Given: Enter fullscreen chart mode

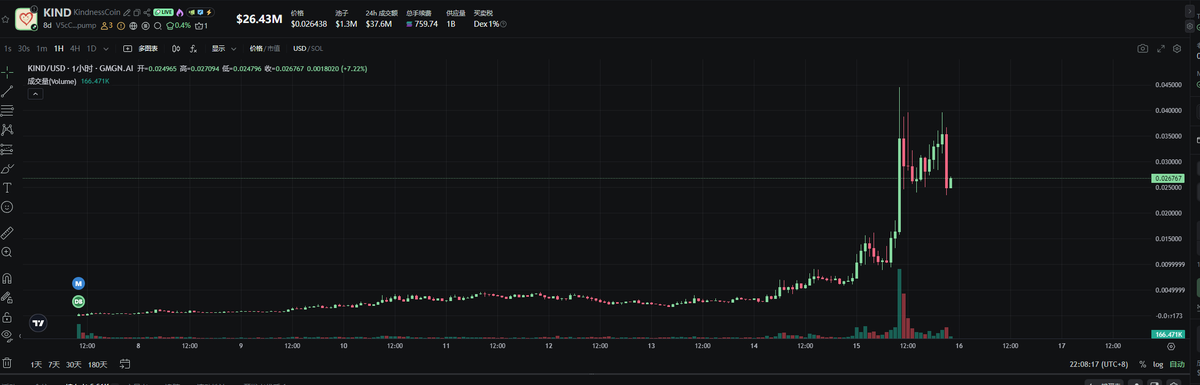Looking at the screenshot, I should click(x=1161, y=48).
